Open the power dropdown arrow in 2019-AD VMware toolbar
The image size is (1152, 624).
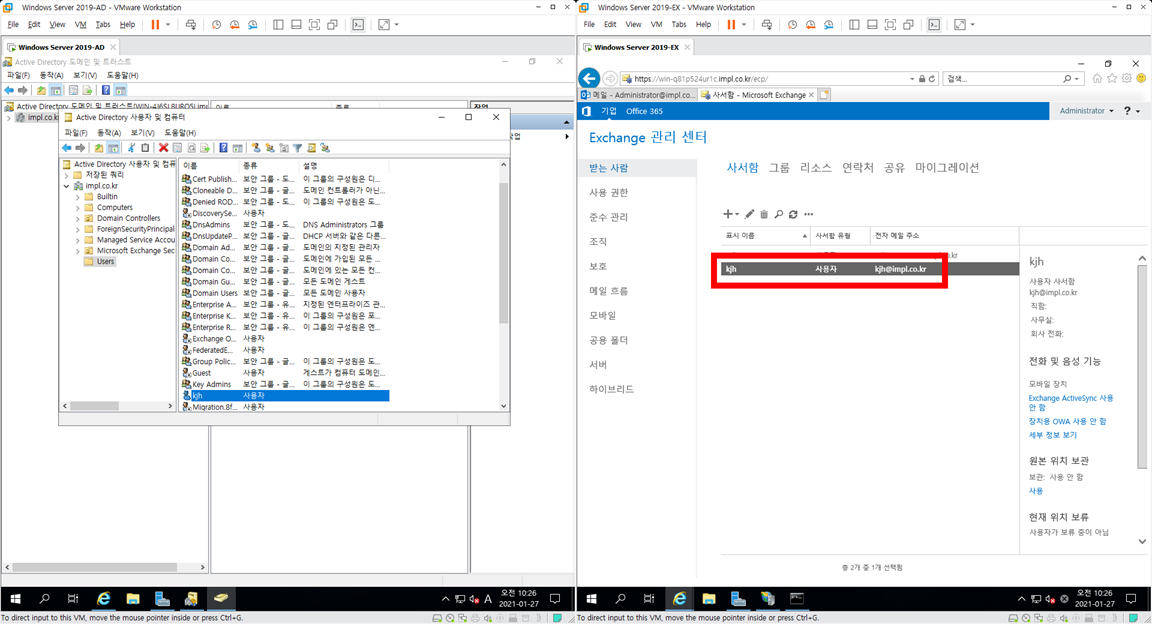click(x=168, y=24)
